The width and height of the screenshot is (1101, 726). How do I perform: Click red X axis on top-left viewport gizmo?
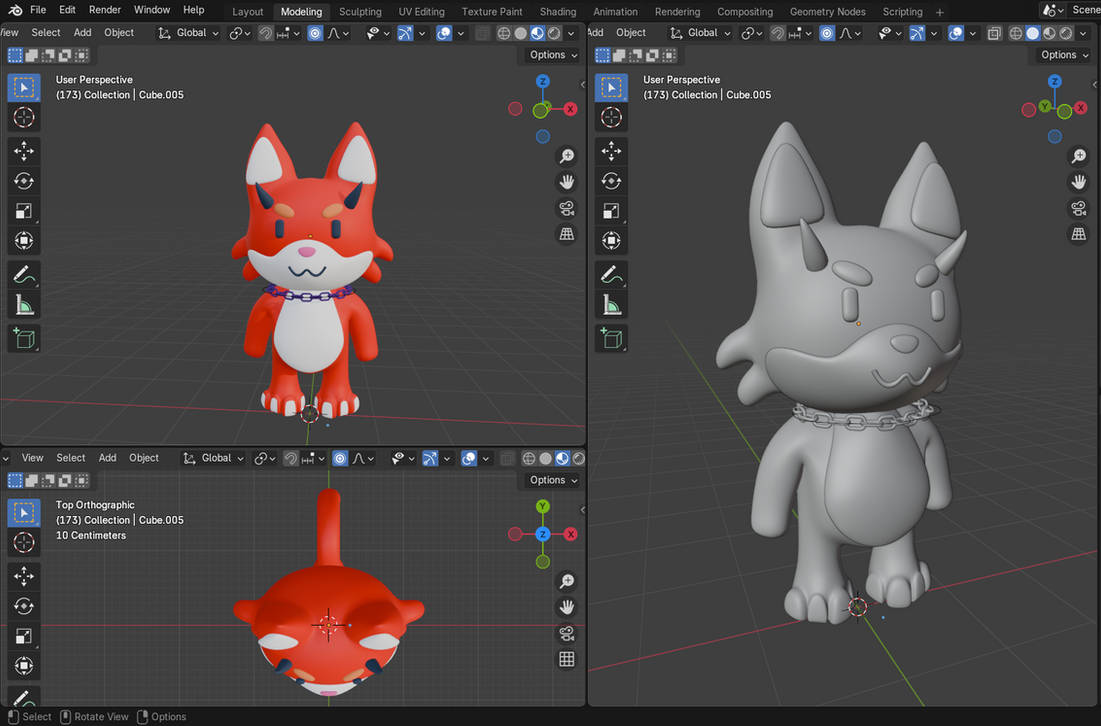(570, 109)
